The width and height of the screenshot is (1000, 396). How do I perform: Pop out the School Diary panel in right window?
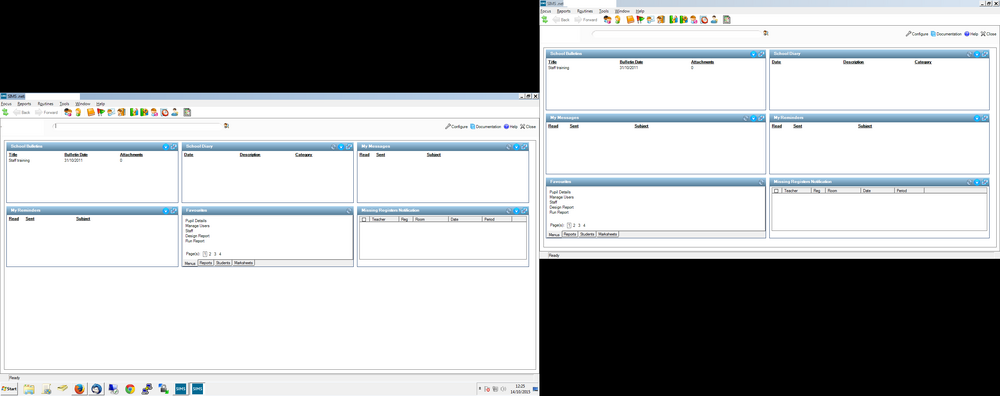(984, 54)
